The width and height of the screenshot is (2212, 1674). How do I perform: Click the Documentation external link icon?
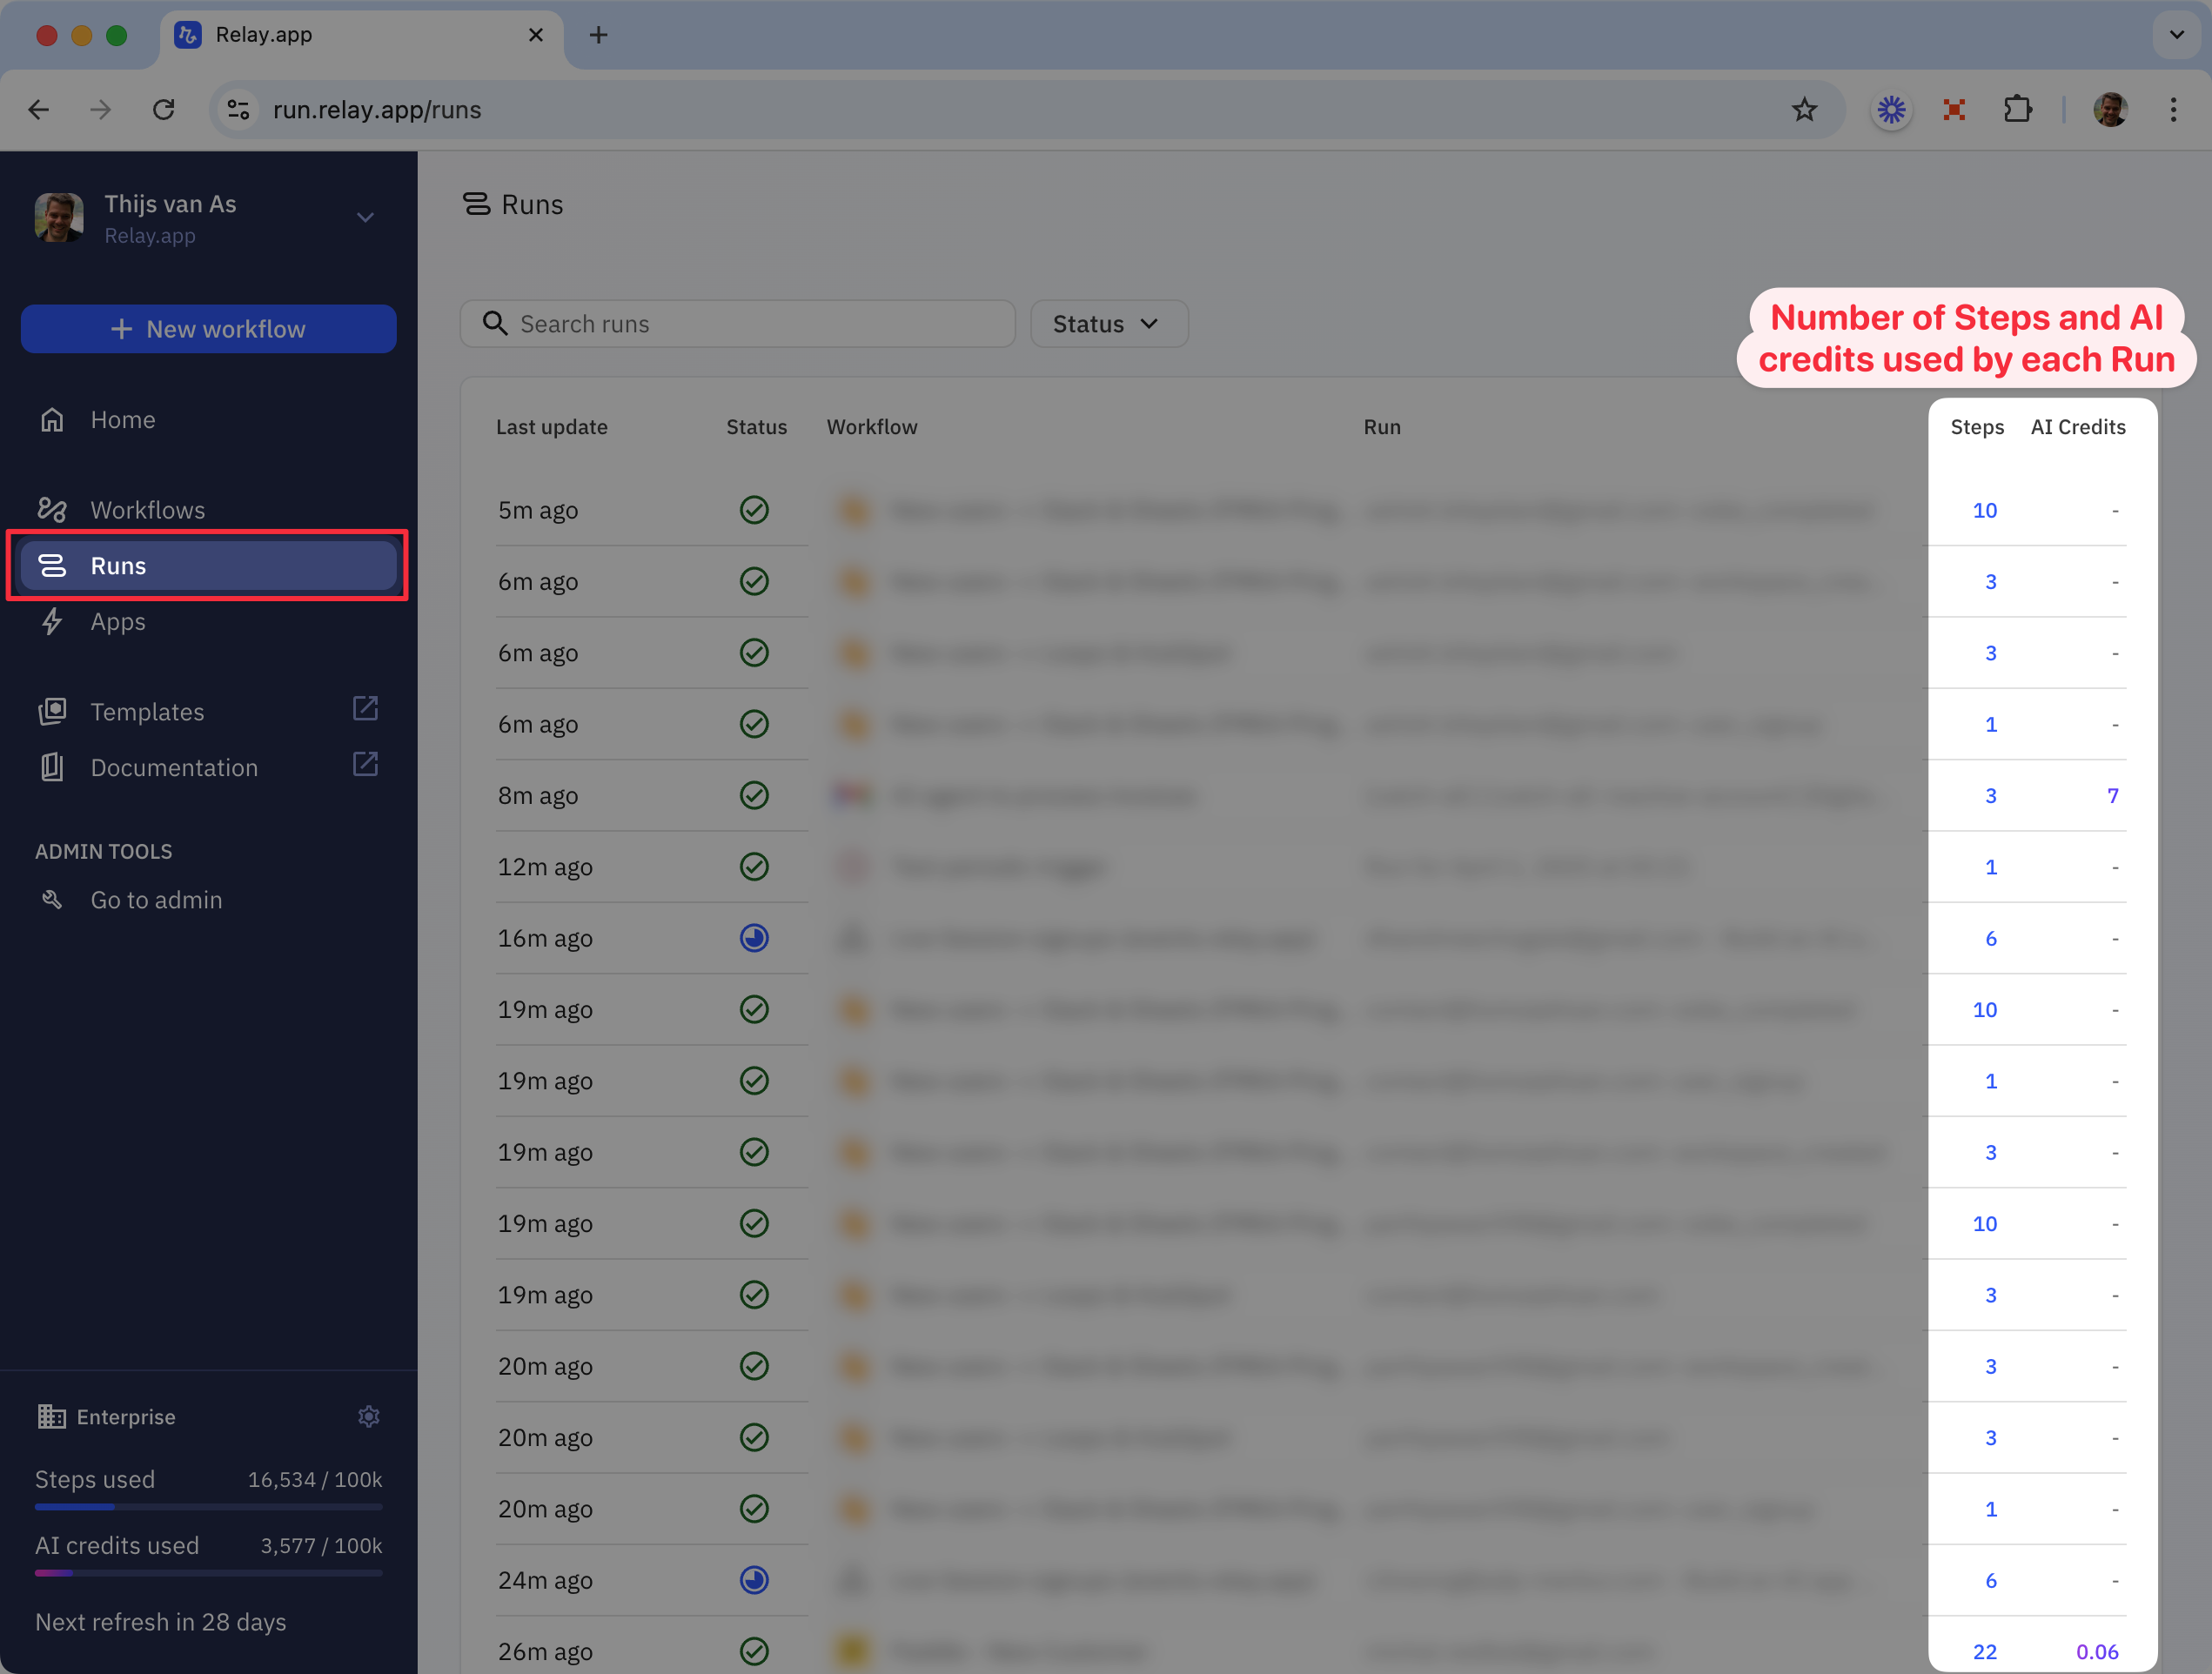tap(365, 765)
